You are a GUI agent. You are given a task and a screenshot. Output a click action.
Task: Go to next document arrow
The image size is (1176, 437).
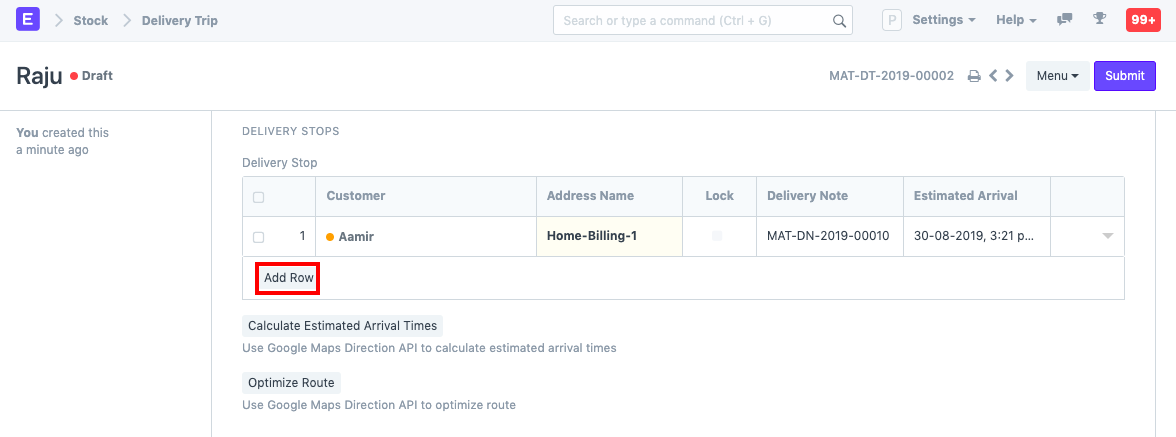pyautogui.click(x=1010, y=76)
